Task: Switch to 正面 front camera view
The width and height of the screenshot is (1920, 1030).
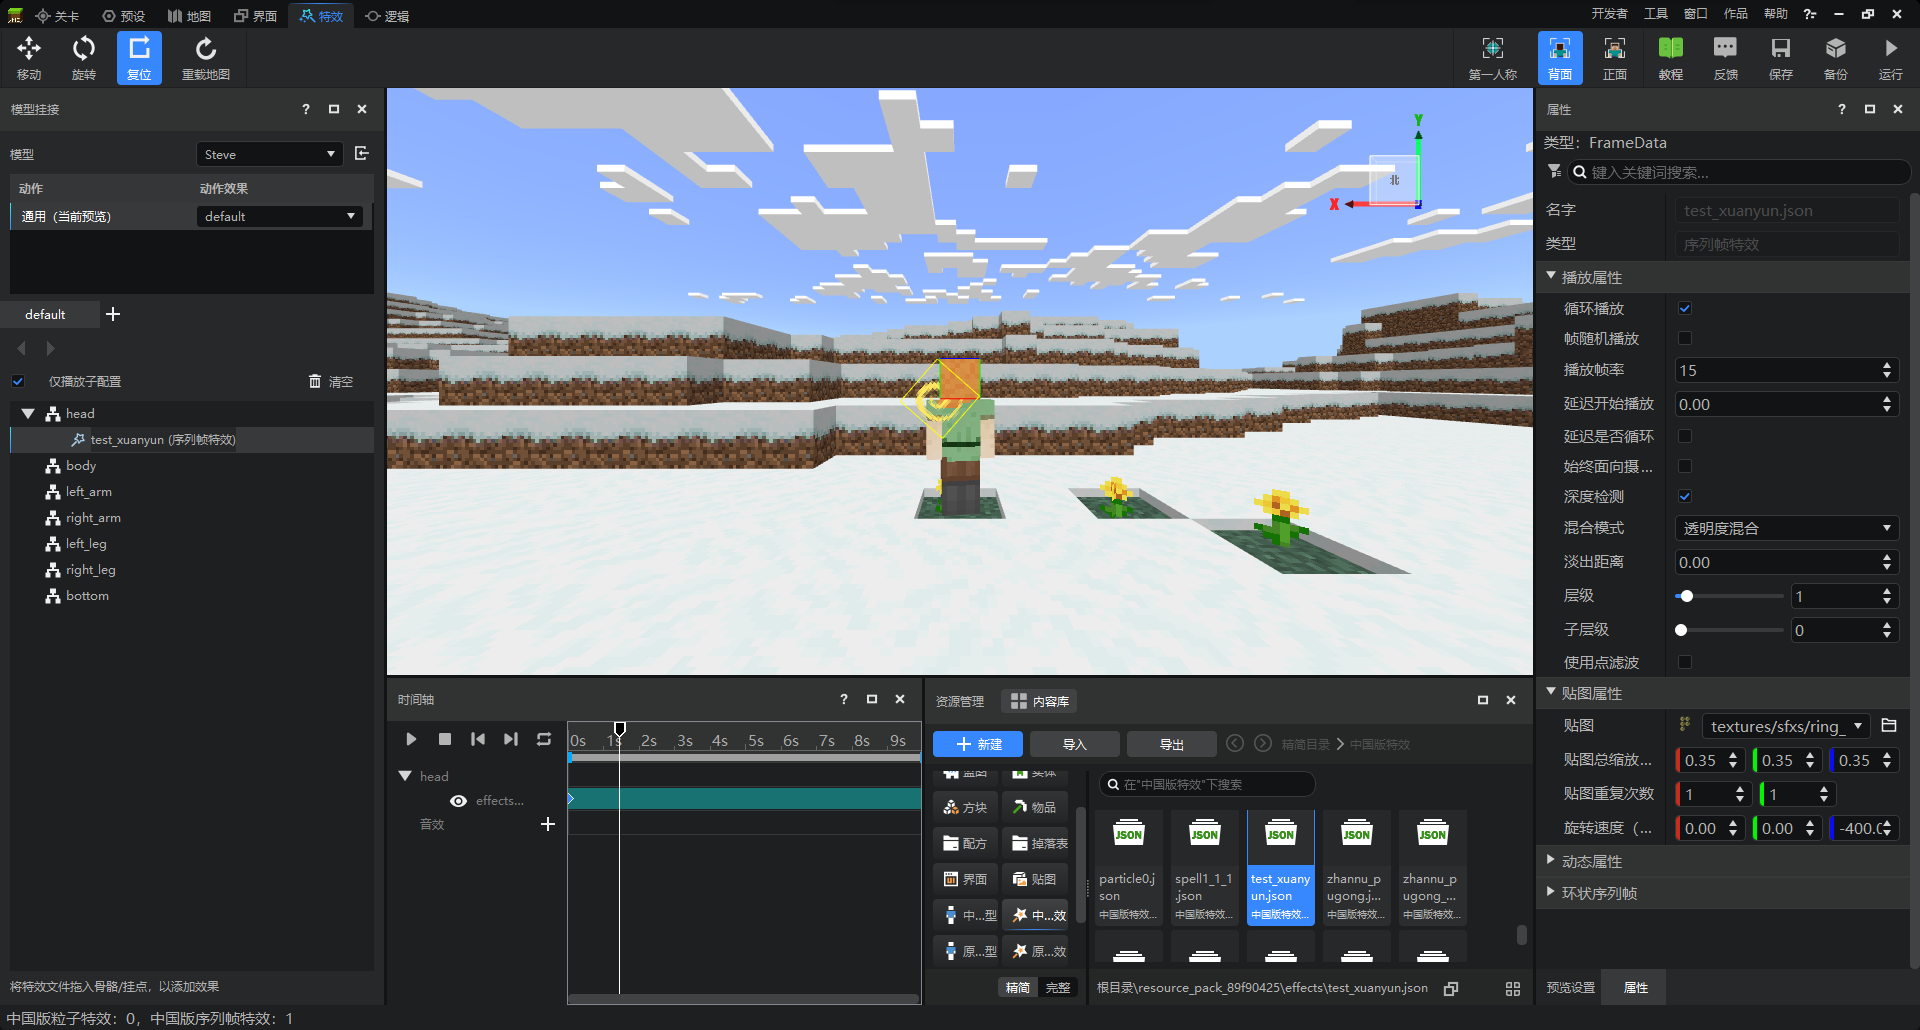Action: pos(1614,58)
